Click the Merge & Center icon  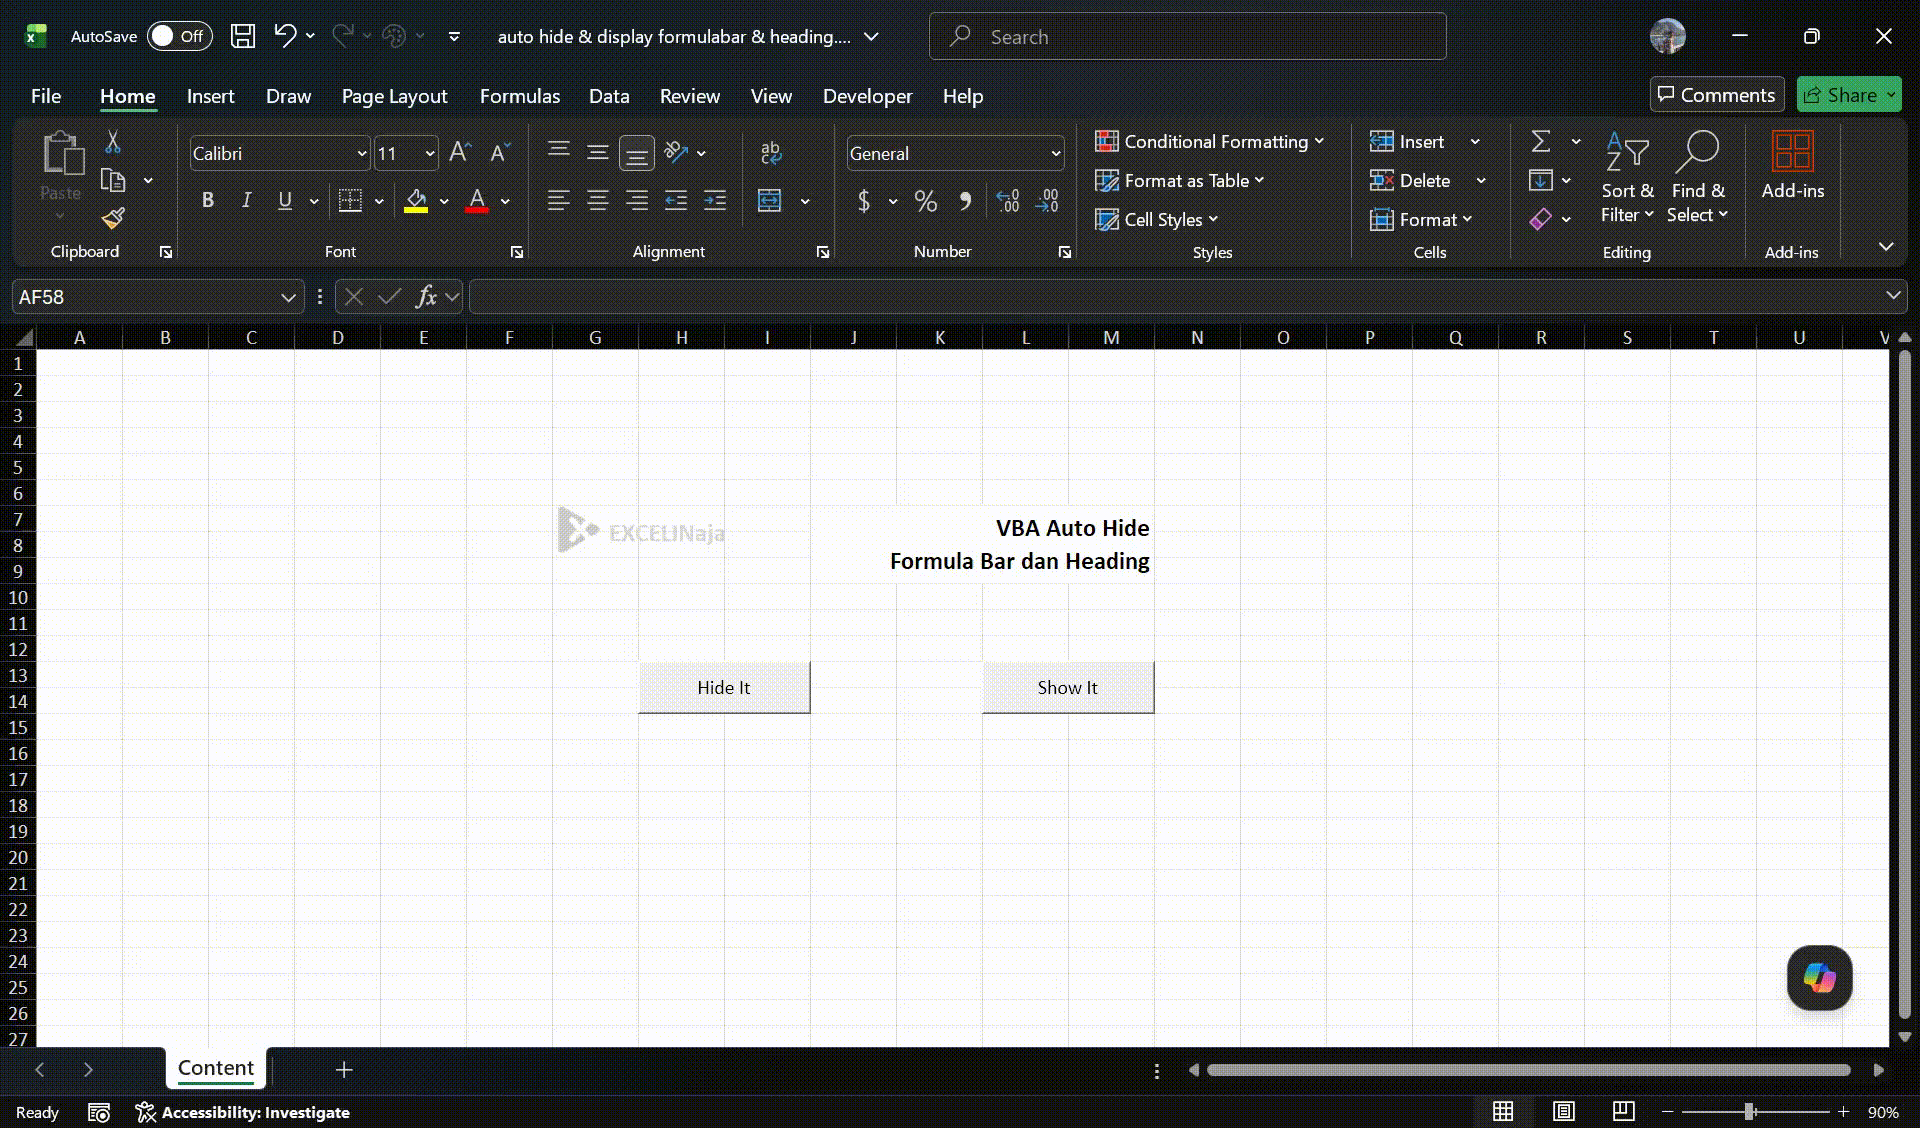(x=770, y=201)
